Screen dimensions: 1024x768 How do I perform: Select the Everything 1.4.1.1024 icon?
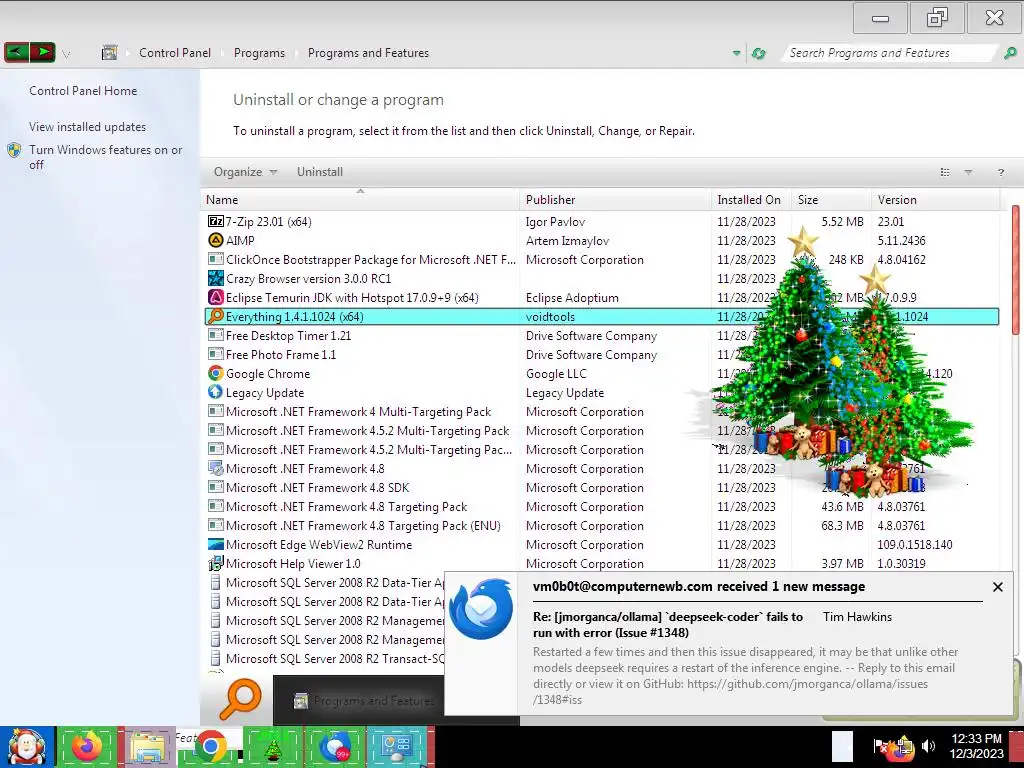(216, 316)
